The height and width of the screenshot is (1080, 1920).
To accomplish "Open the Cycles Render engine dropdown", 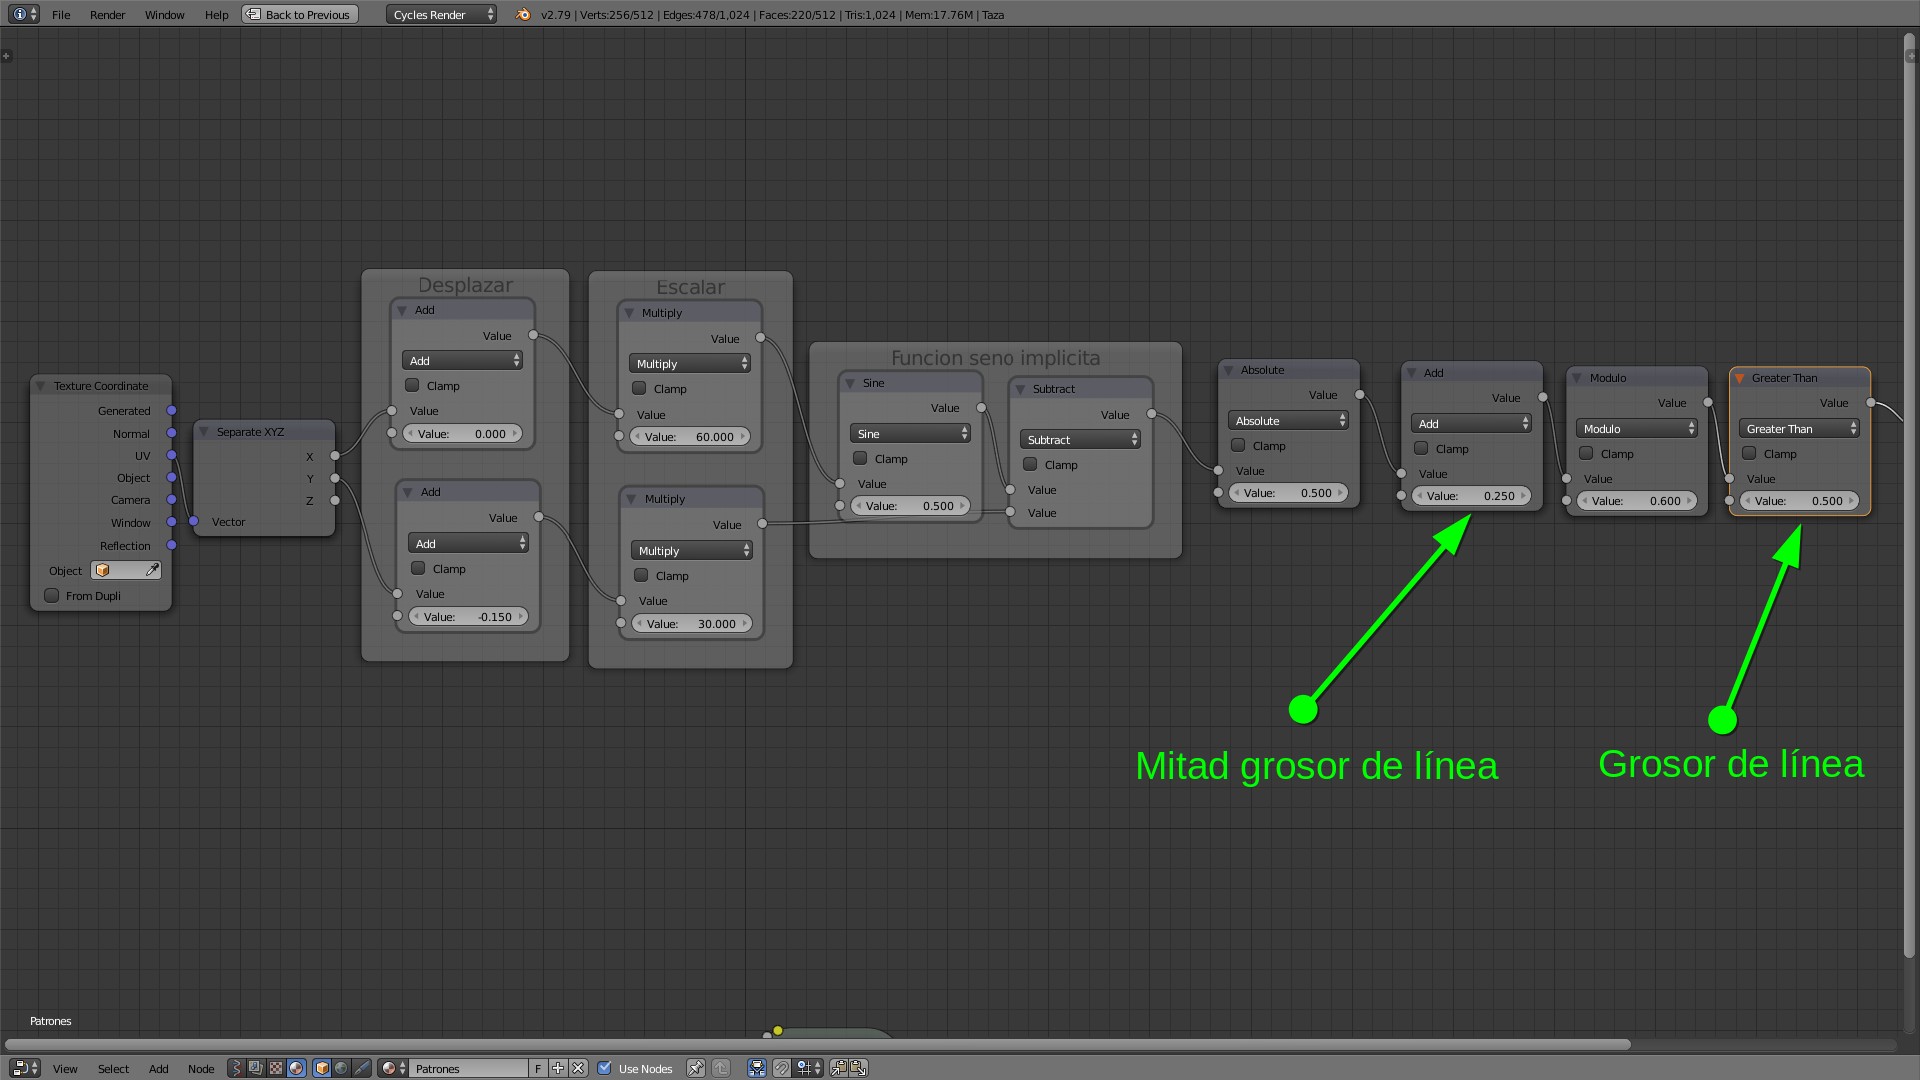I will 441,14.
